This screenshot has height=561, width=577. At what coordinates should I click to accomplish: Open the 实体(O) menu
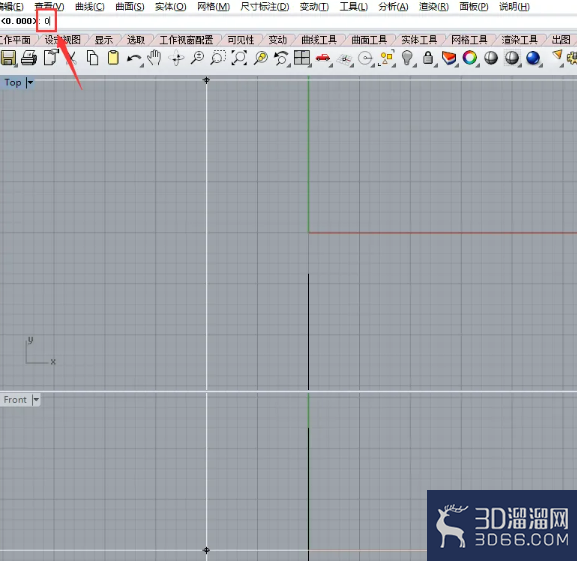click(x=170, y=7)
